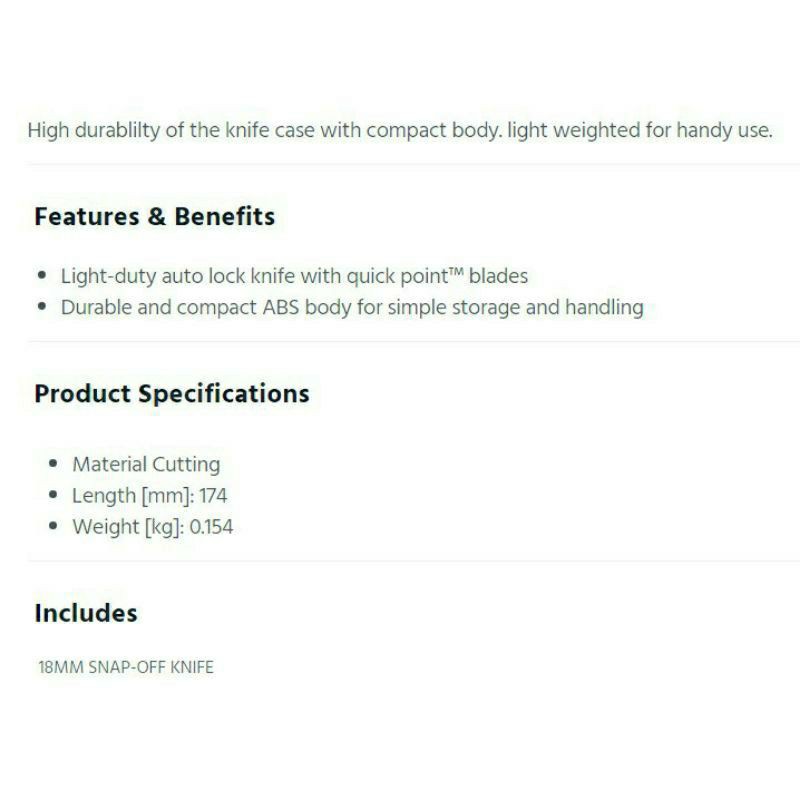
Task: Click the Features & Benefits heading
Action: click(154, 217)
